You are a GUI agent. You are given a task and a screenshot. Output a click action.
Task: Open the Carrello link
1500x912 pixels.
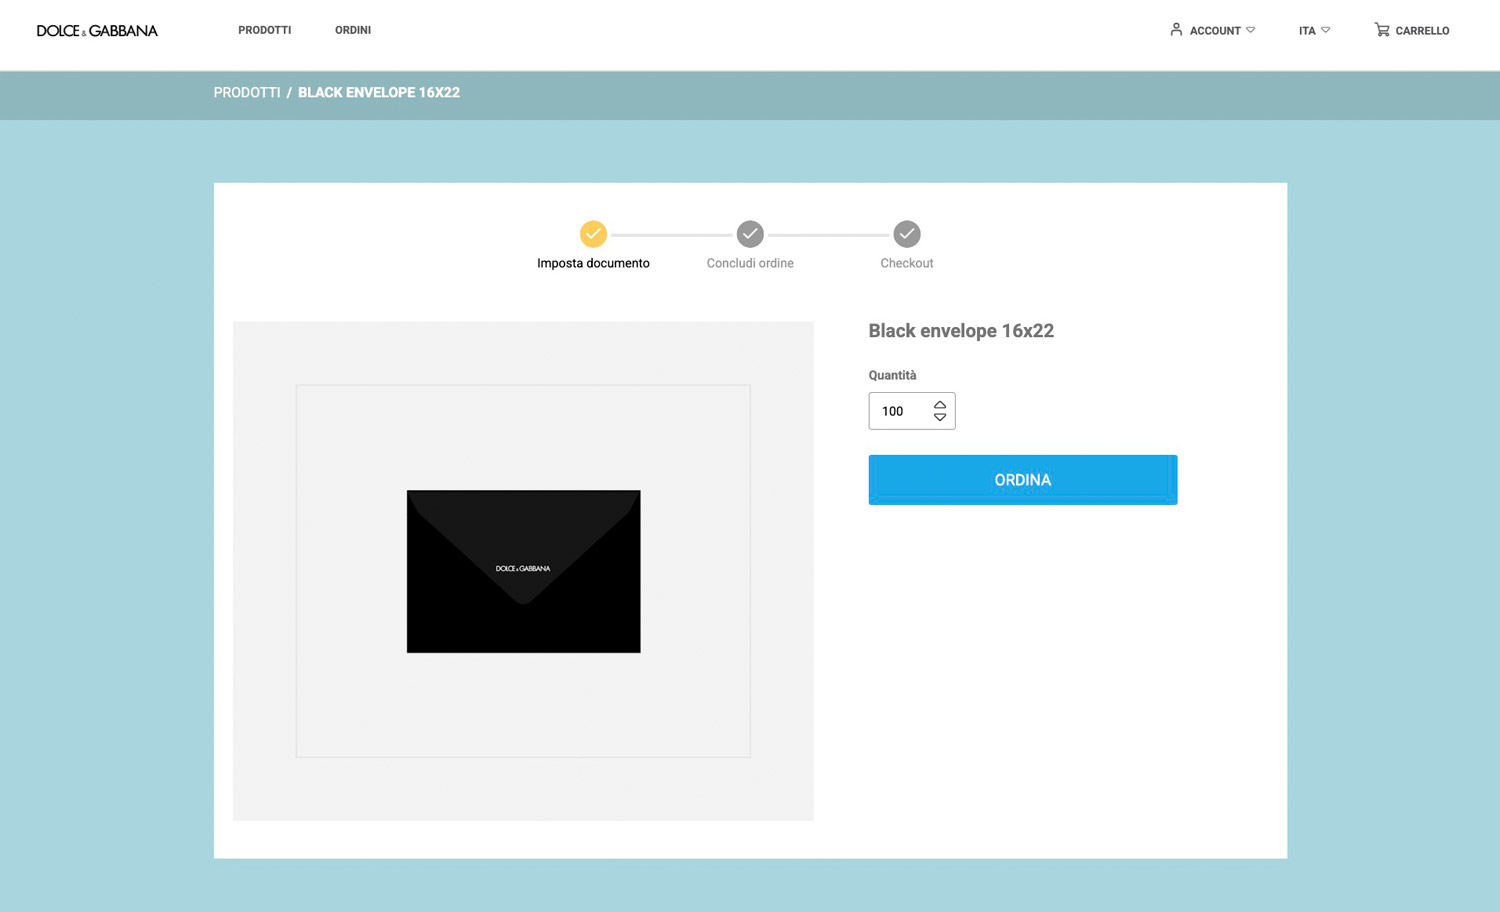tap(1422, 31)
